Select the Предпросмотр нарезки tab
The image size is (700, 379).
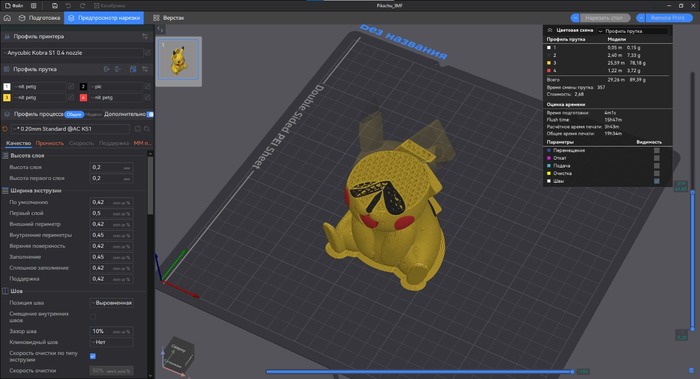click(x=104, y=18)
